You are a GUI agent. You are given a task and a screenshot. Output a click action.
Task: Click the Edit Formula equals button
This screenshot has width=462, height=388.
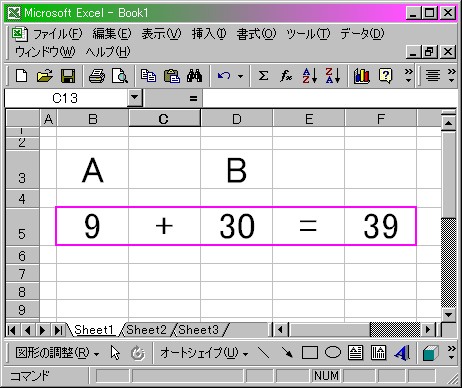193,98
